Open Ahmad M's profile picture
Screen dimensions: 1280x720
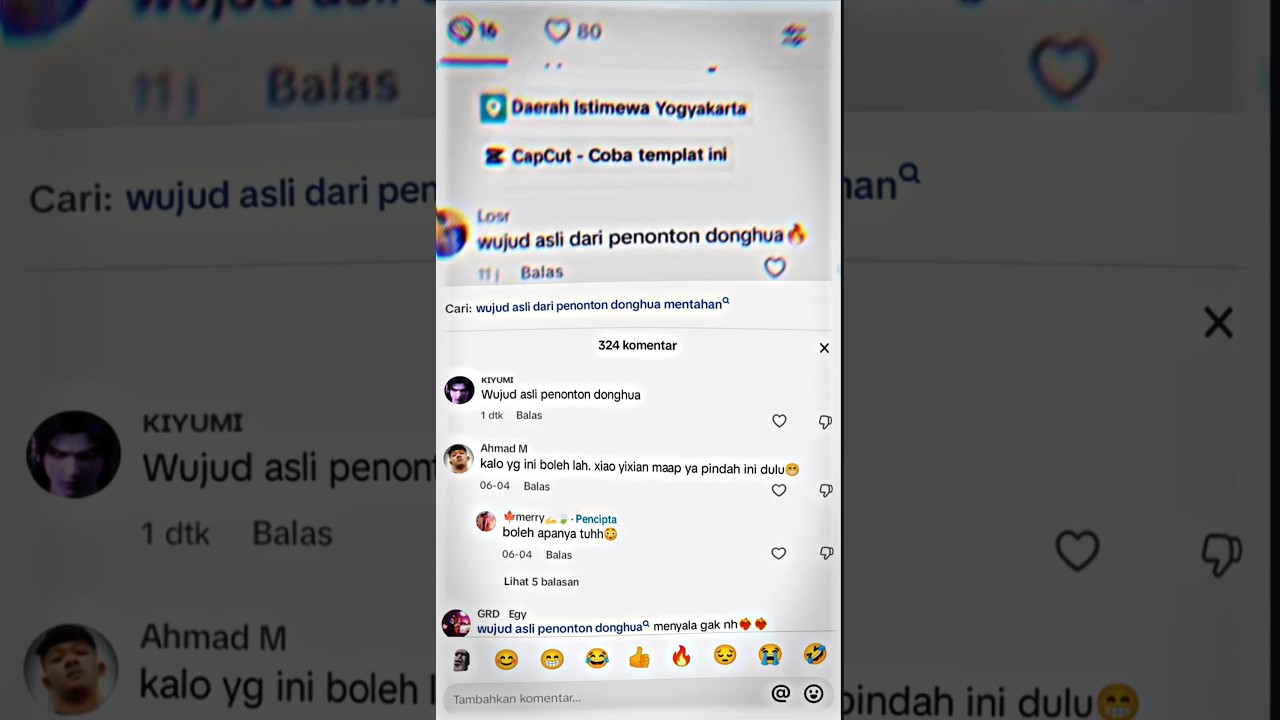point(459,458)
